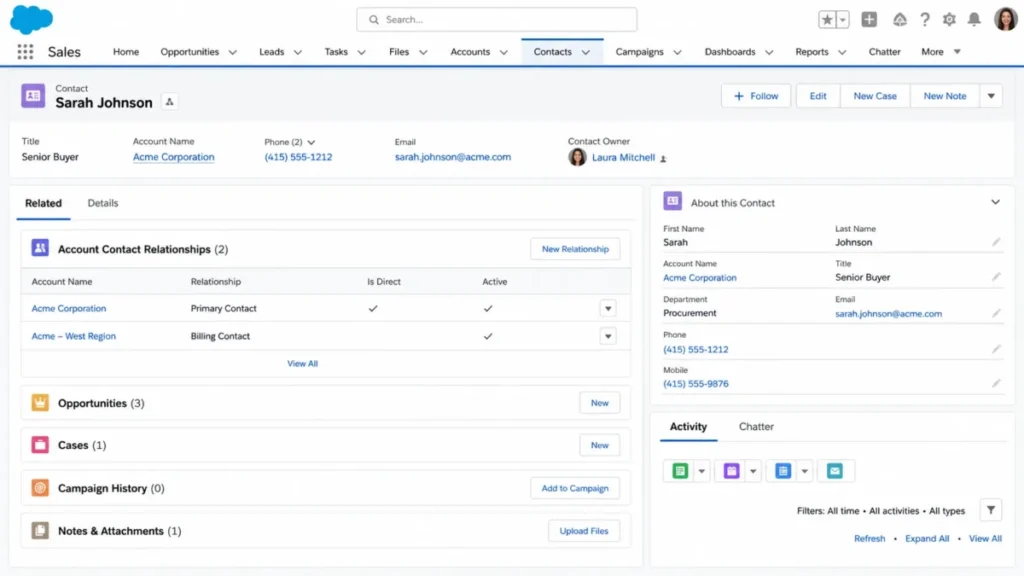
Task: Click the Campaign History target icon
Action: click(x=40, y=488)
